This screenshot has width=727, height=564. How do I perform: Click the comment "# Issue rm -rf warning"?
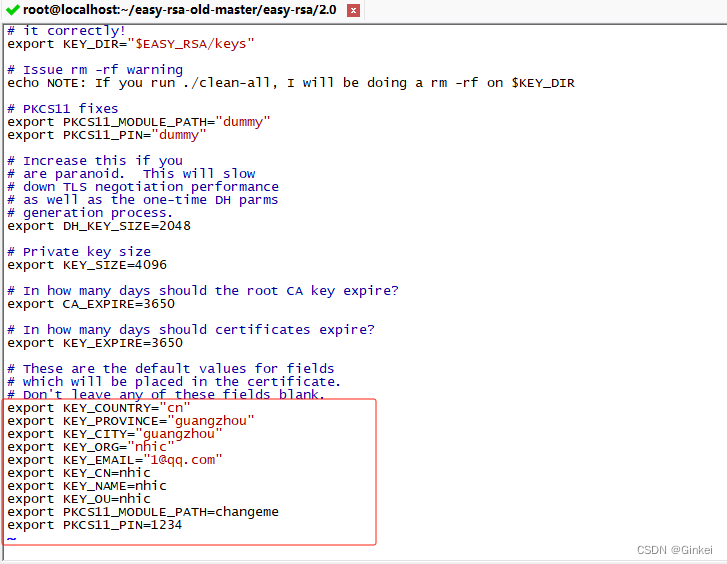(95, 70)
